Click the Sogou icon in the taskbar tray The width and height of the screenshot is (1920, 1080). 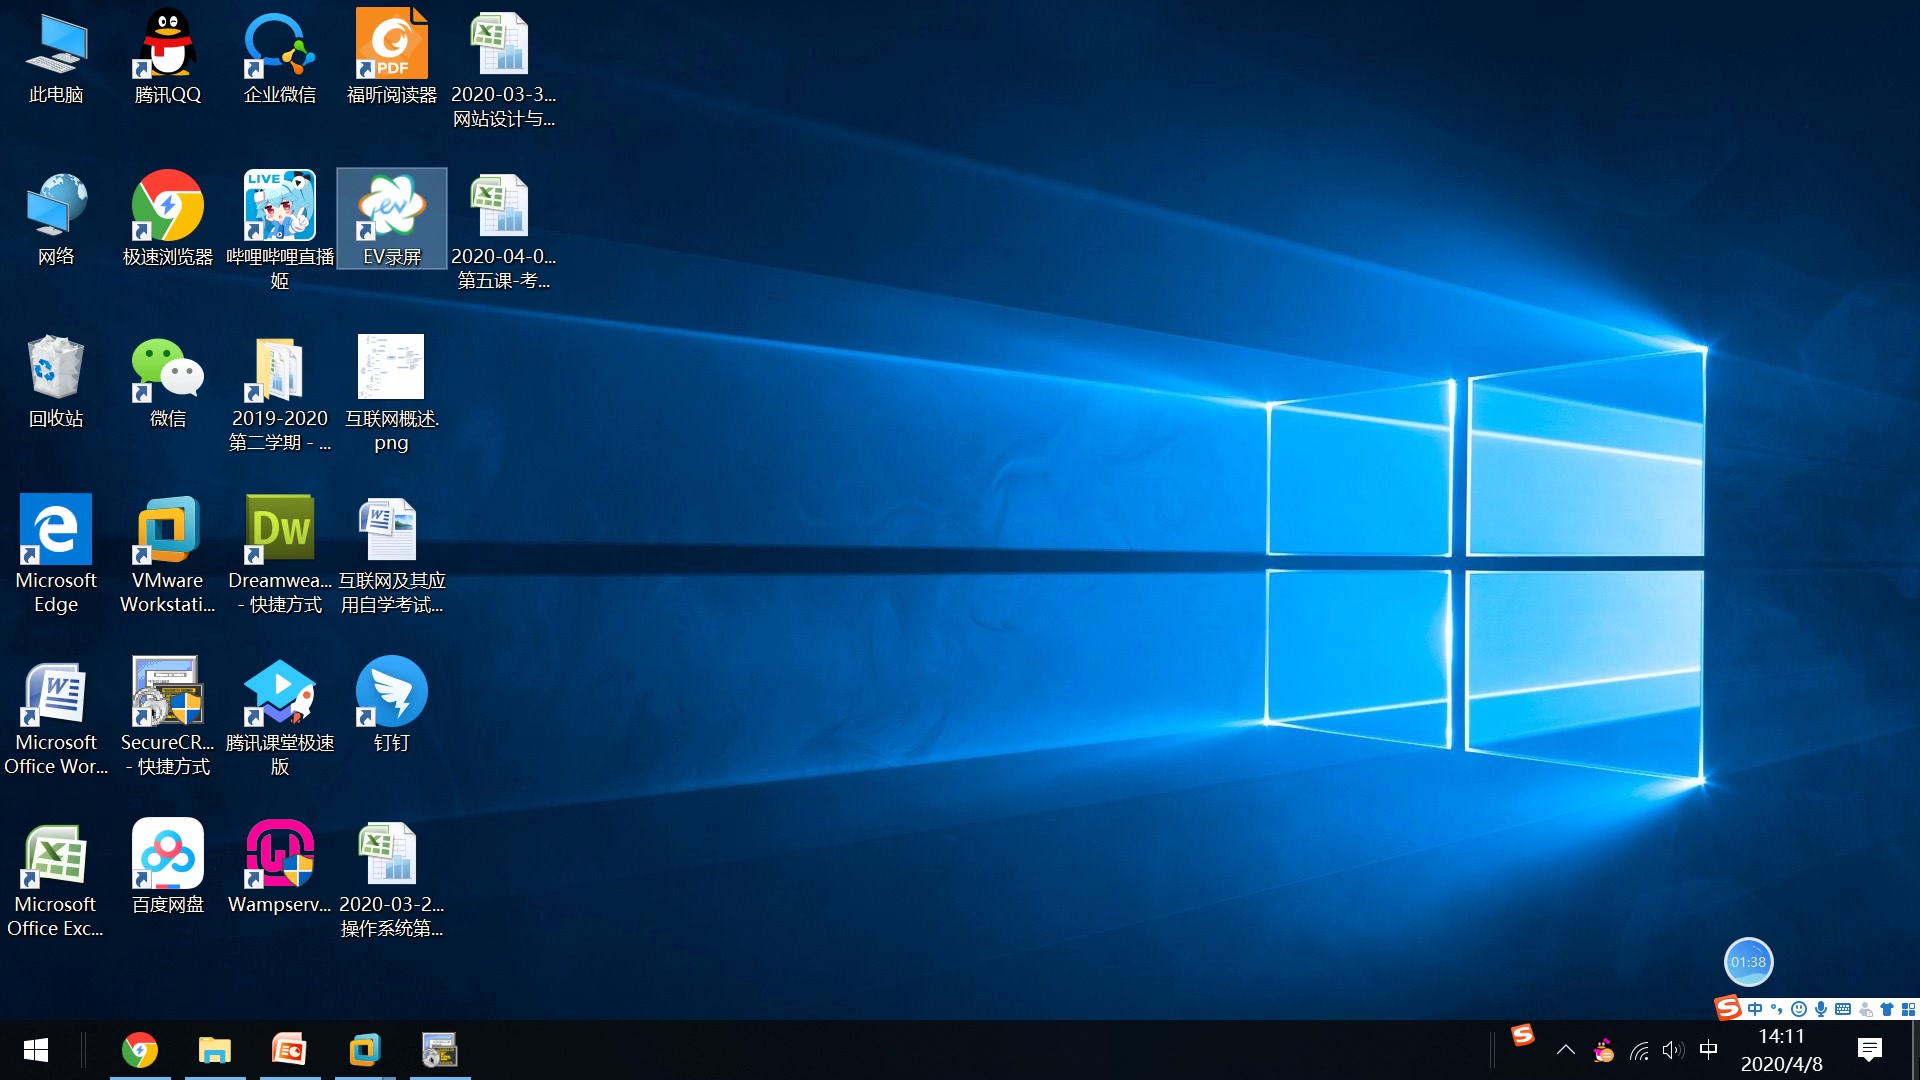[1522, 1036]
